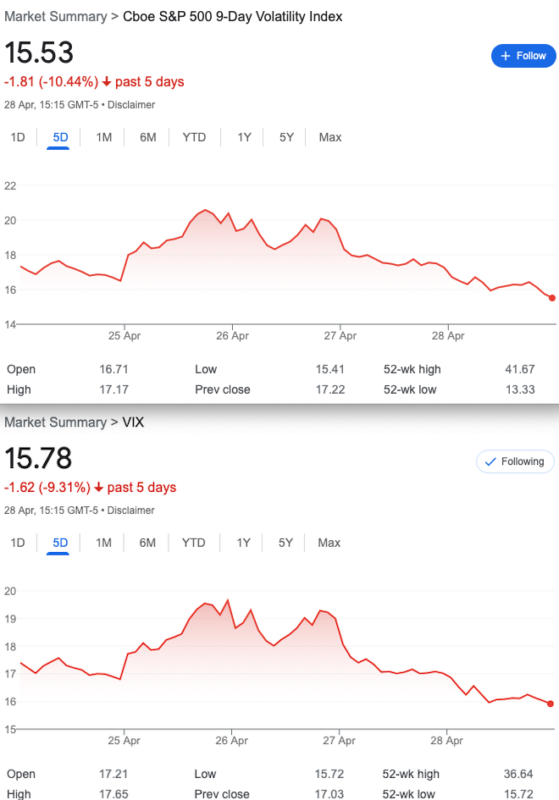Choose 6M range on the top chart
The height and width of the screenshot is (800, 559).
tap(148, 137)
